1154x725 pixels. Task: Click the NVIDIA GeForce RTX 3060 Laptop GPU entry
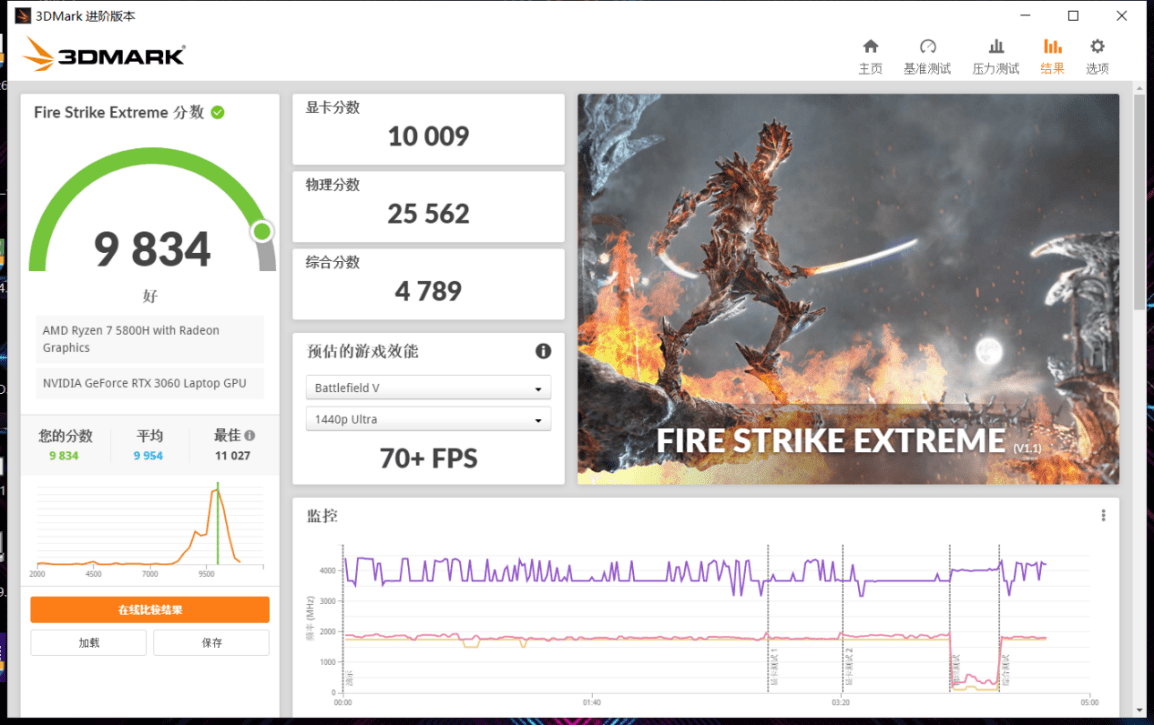pyautogui.click(x=149, y=383)
